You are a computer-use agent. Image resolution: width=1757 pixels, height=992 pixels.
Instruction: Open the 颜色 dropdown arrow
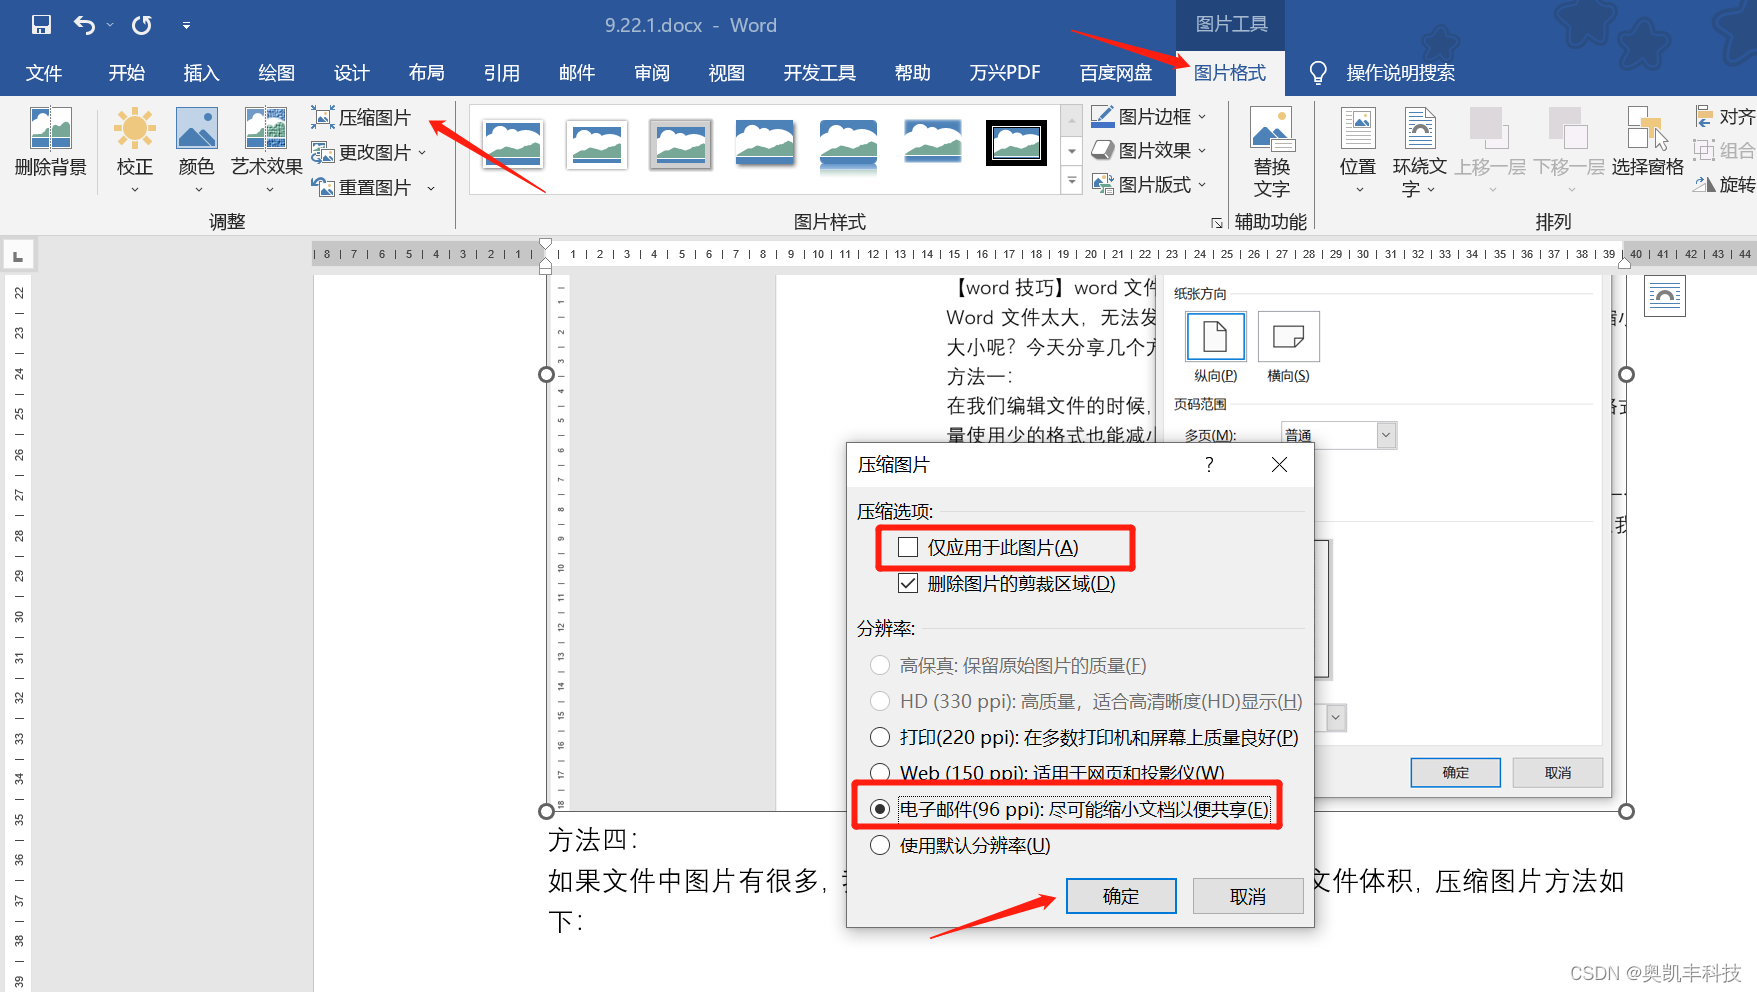click(198, 189)
